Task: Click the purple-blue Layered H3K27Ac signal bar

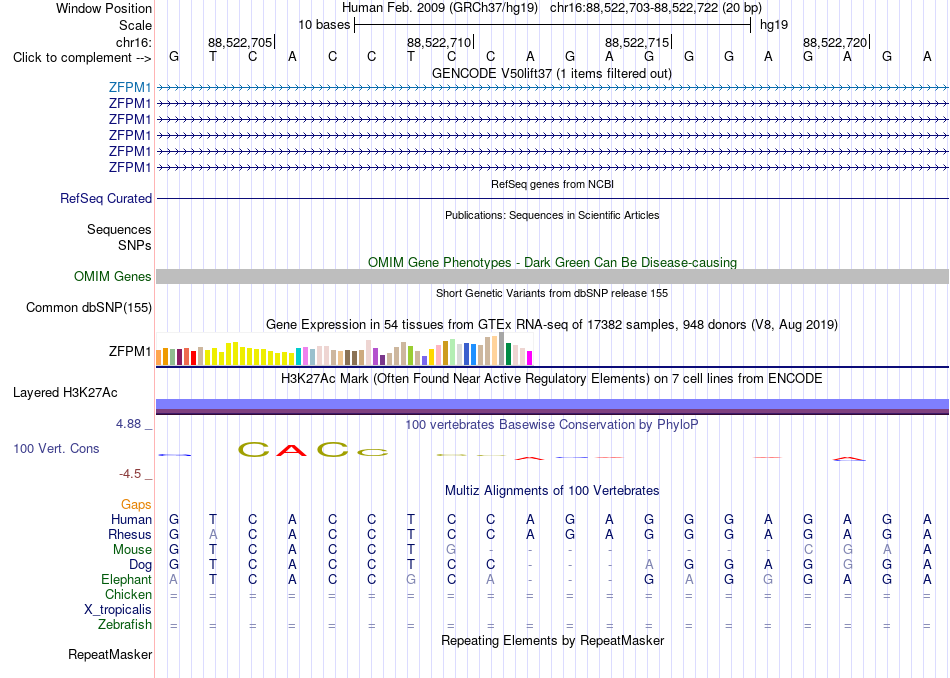Action: click(x=552, y=406)
